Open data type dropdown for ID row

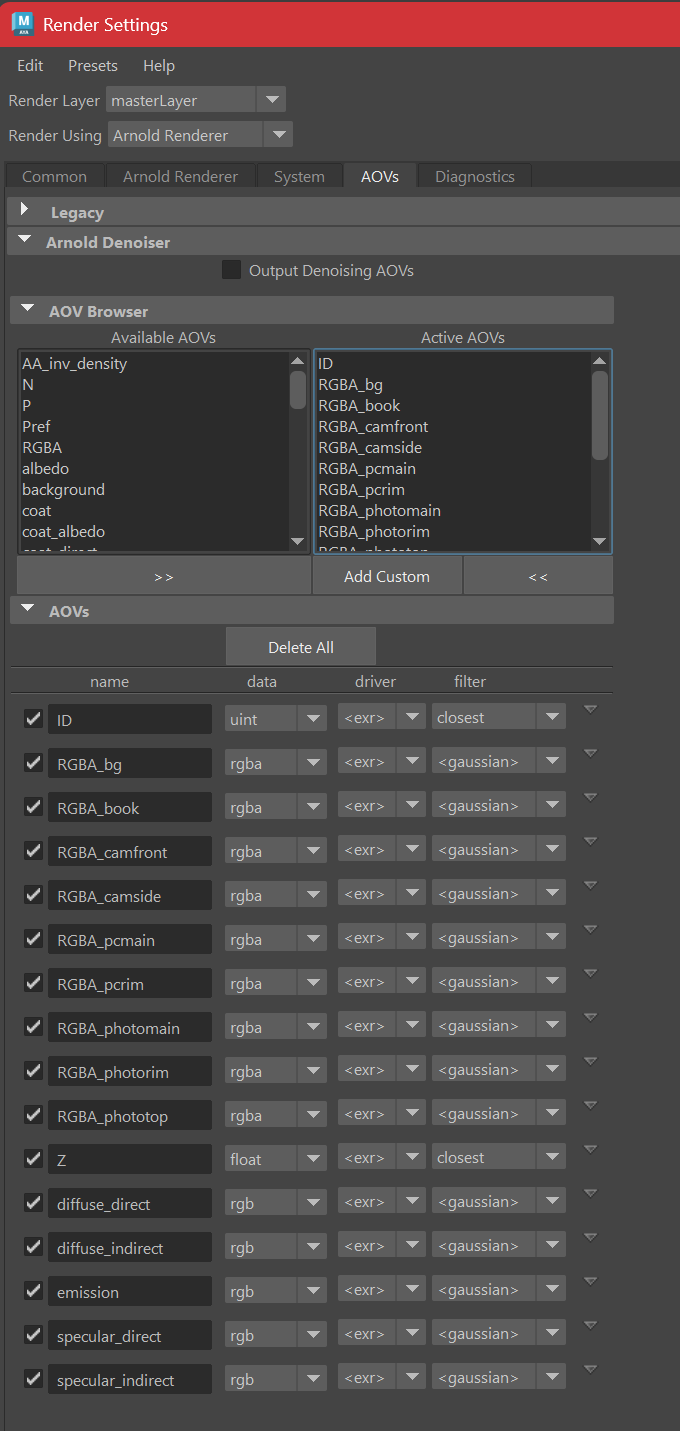tap(275, 718)
